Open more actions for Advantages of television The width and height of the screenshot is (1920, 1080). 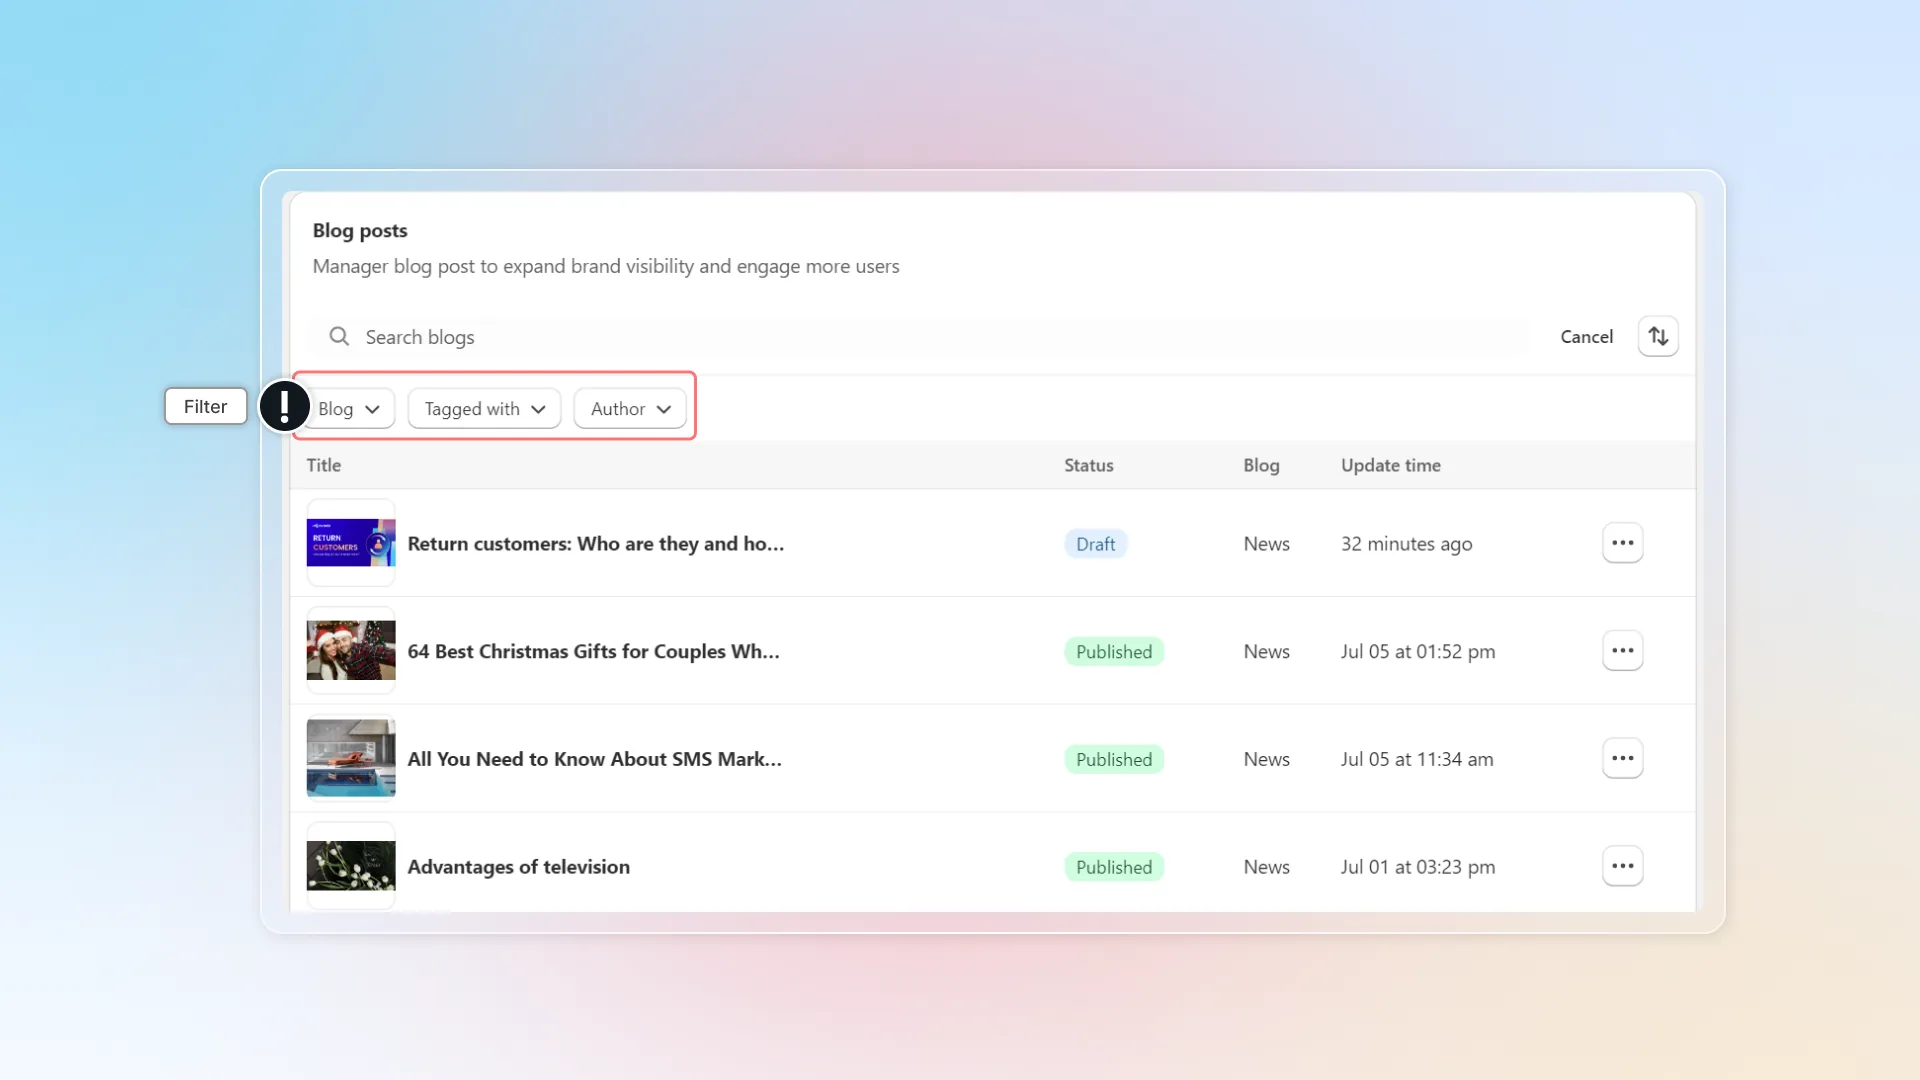(x=1622, y=866)
